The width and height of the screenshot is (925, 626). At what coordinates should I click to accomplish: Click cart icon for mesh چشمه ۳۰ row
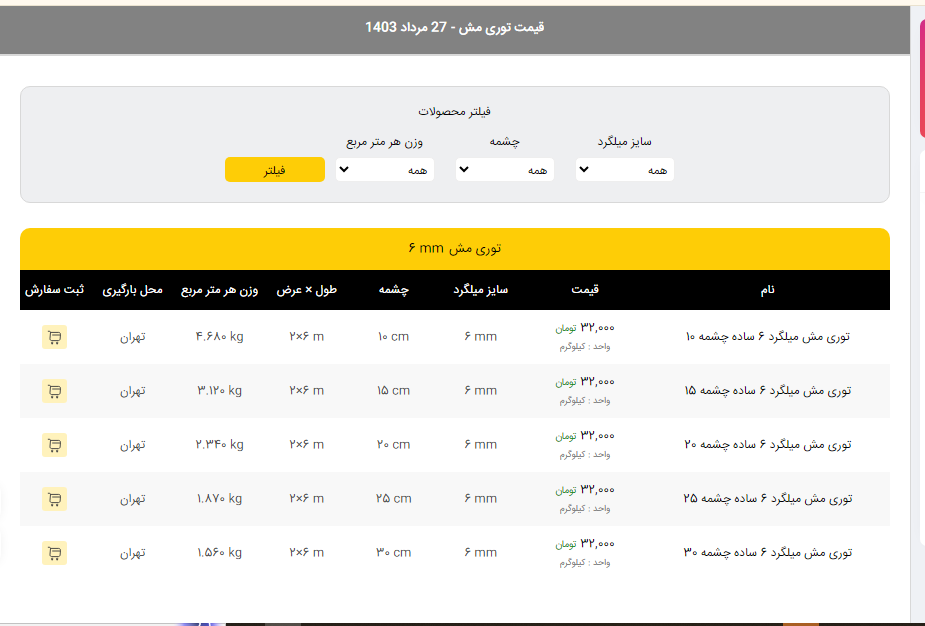(x=54, y=552)
